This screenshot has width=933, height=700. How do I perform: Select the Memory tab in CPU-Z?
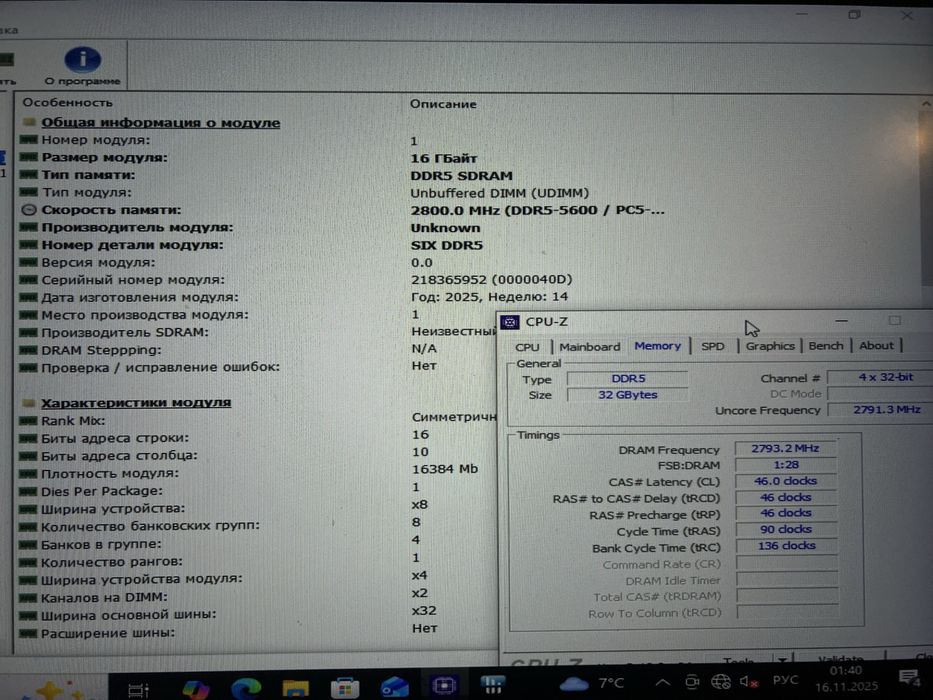tap(658, 346)
